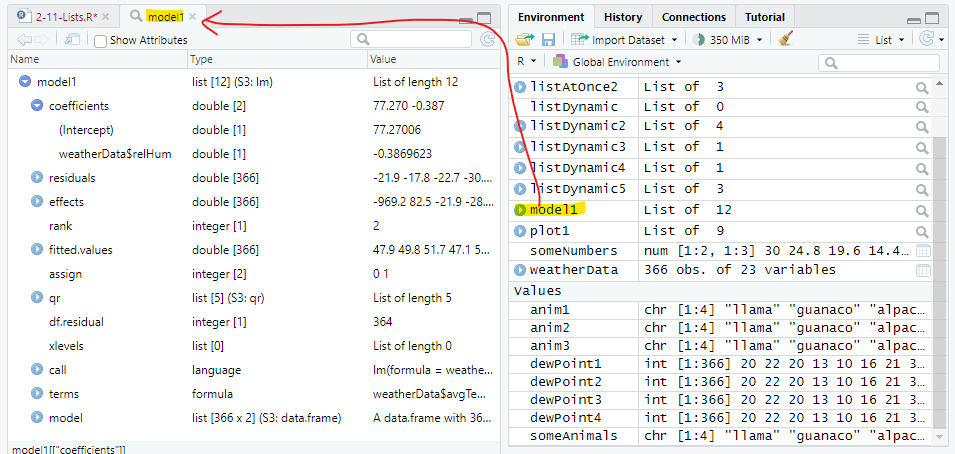Screen dimensions: 955x454
Task: Switch to the Environment tab
Action: (x=551, y=17)
